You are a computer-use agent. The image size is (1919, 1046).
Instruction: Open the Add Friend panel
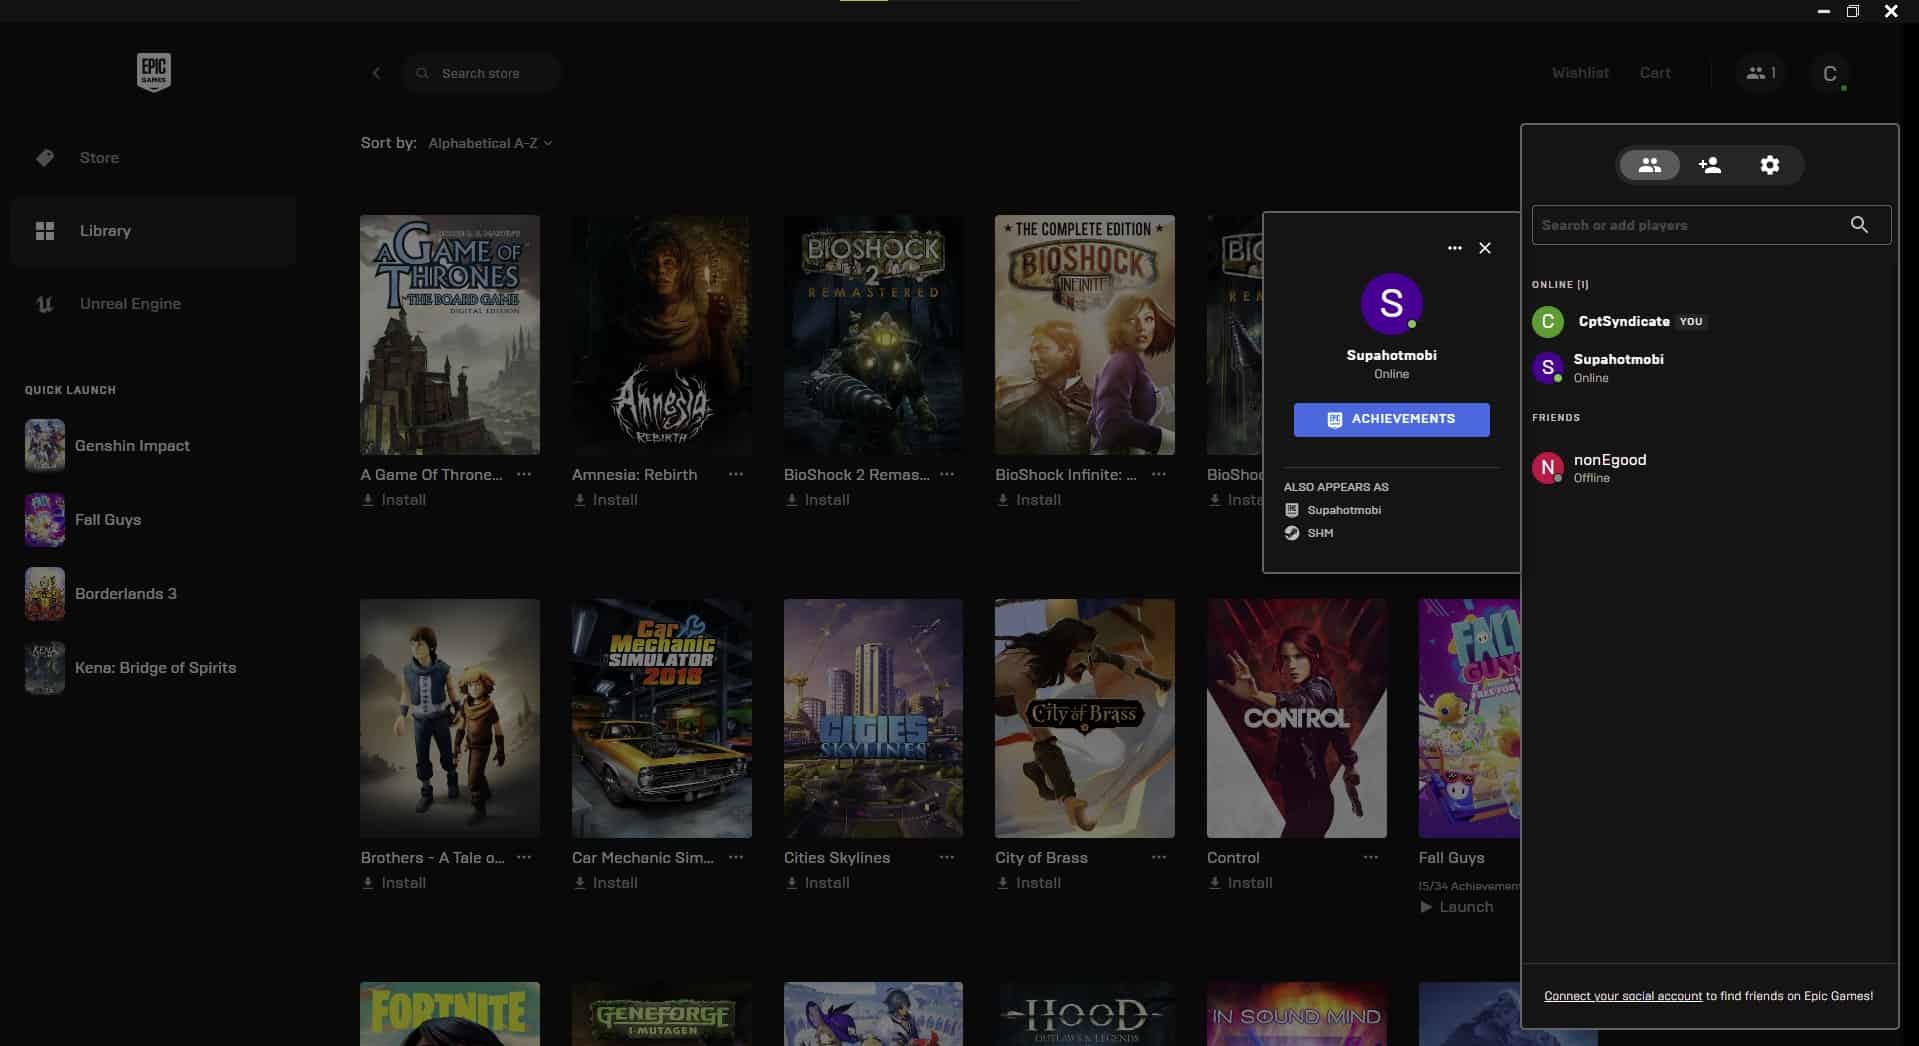point(1709,165)
